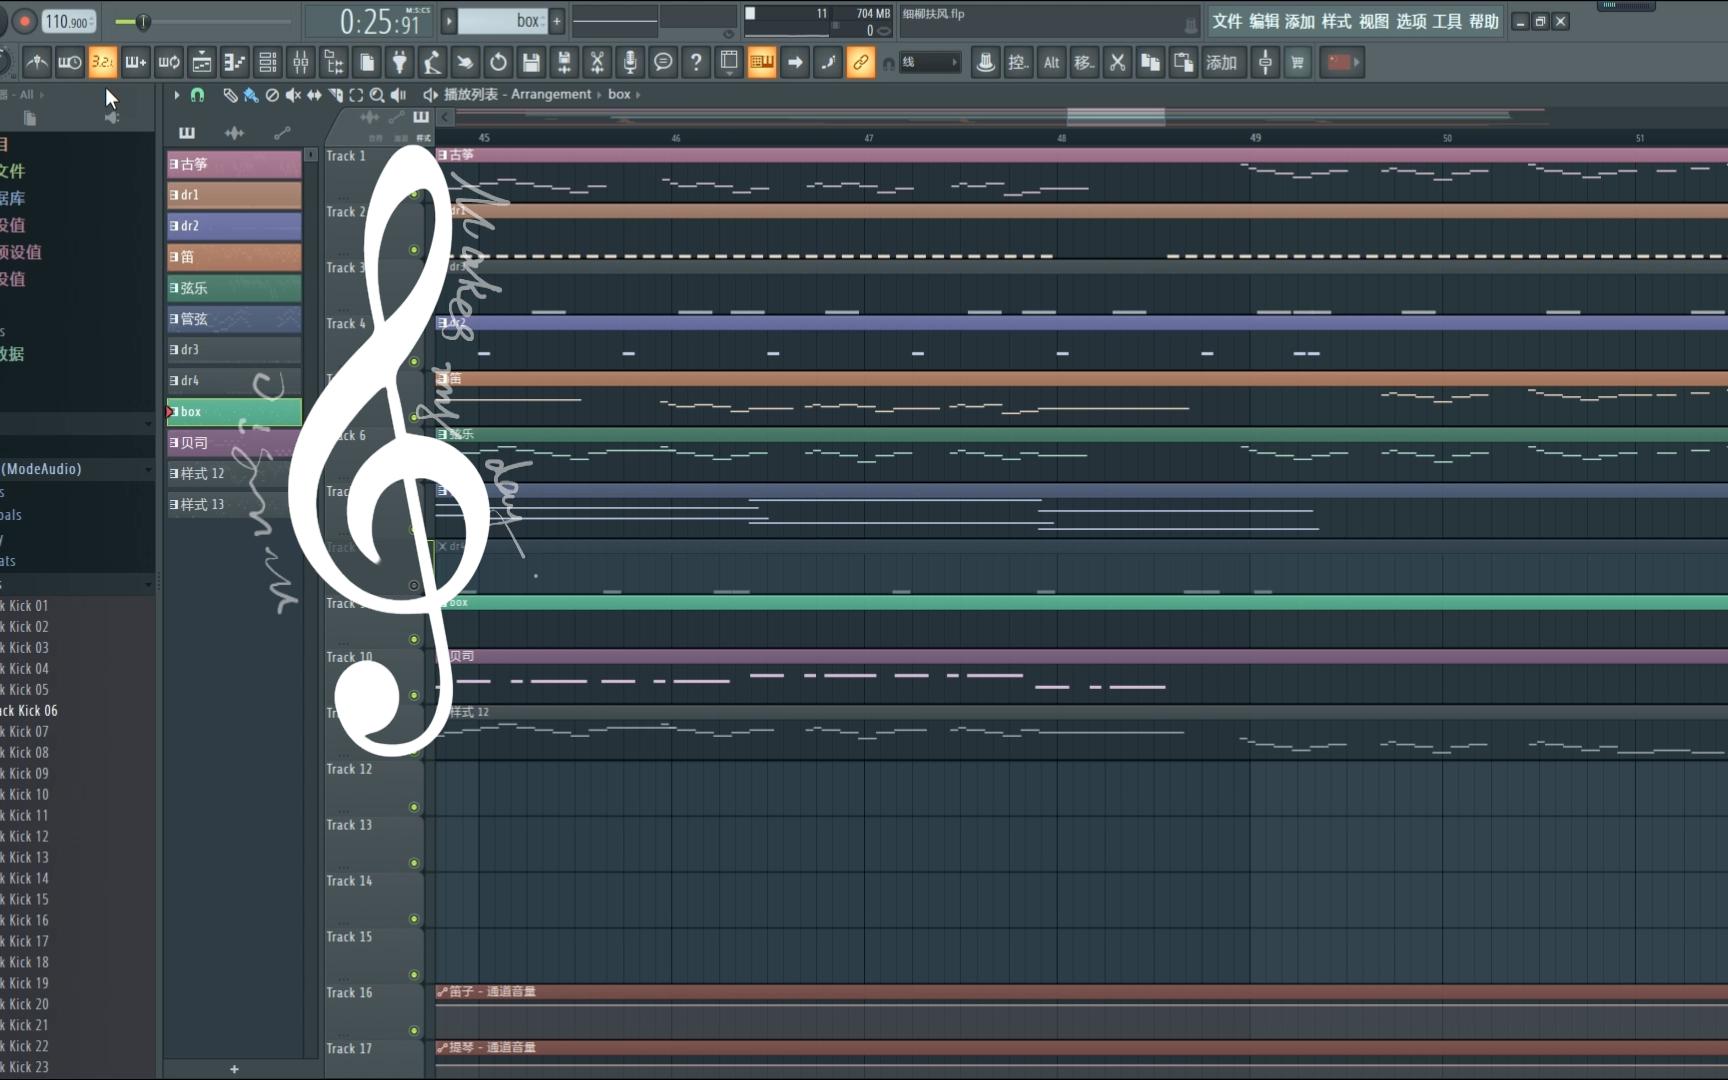Open the project info speech bubble icon
This screenshot has height=1080, width=1728.
(663, 63)
